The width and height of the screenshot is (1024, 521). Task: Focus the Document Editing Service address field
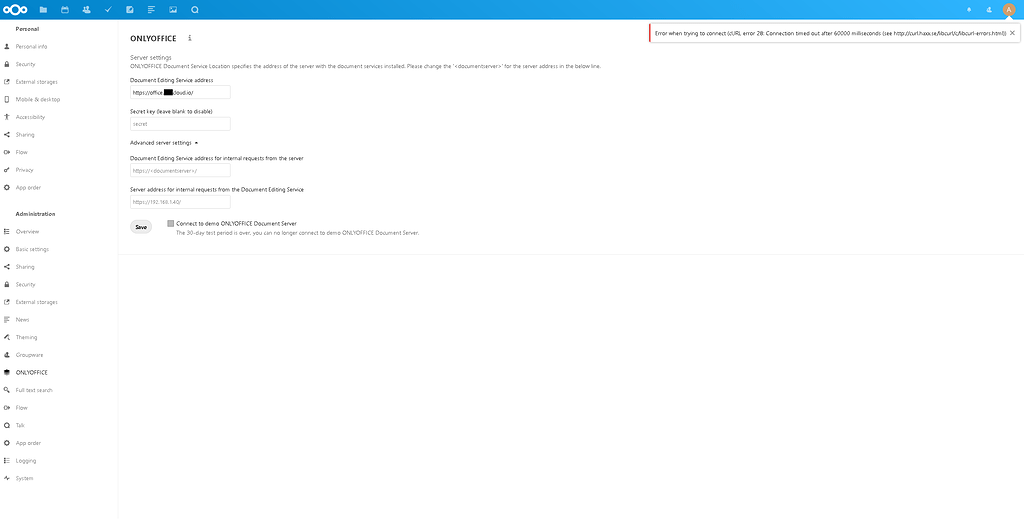(180, 93)
